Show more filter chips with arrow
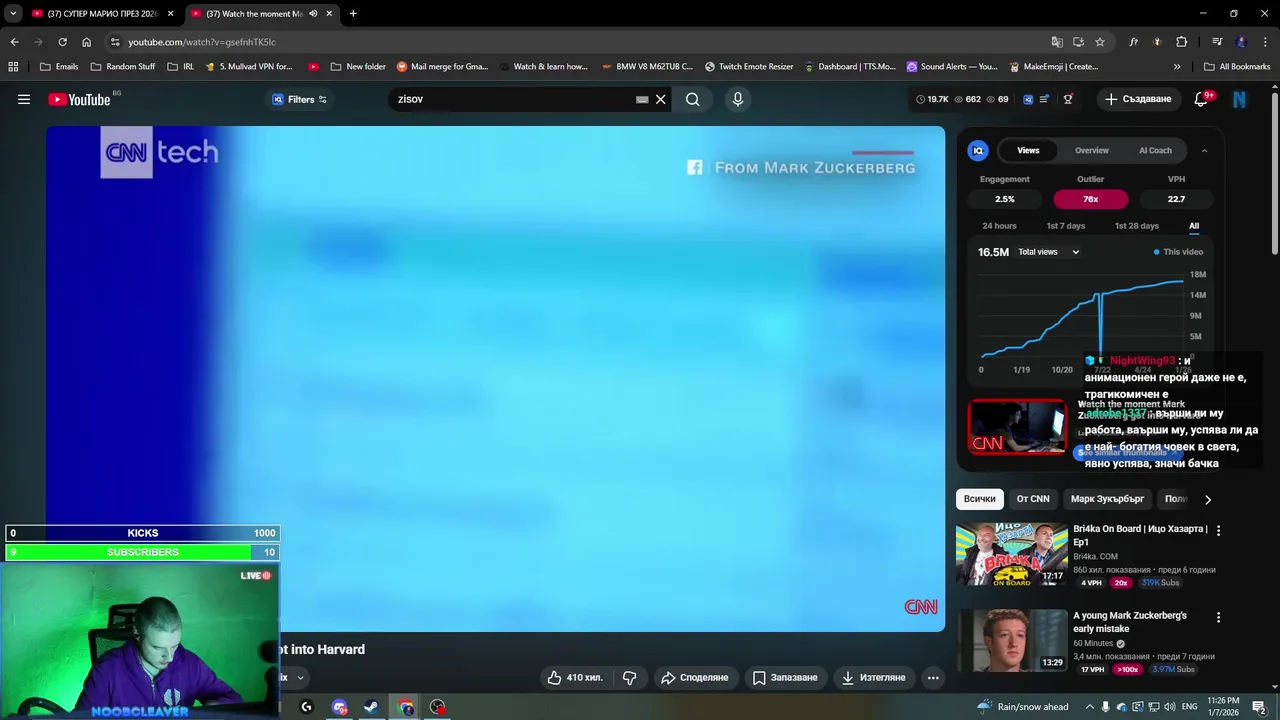 coord(1207,499)
